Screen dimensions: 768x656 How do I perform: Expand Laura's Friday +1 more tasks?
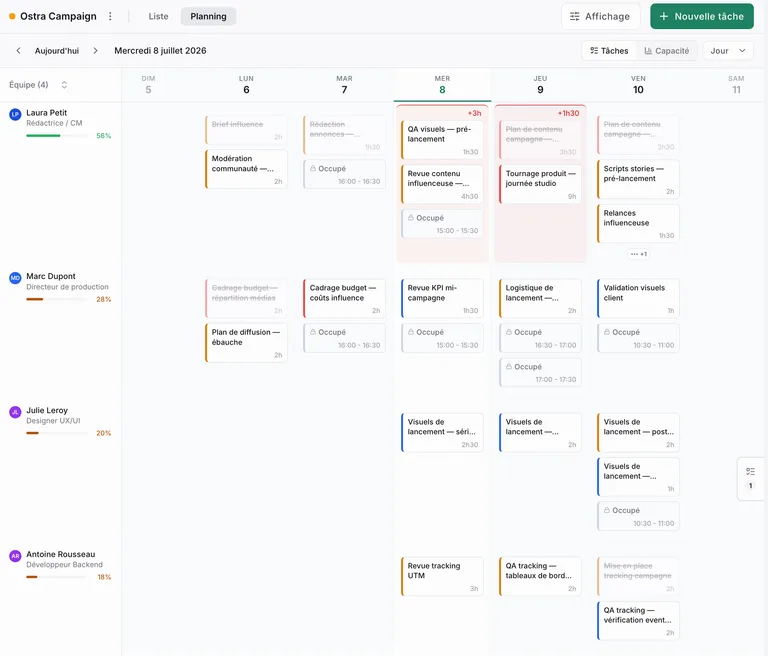[x=639, y=254]
